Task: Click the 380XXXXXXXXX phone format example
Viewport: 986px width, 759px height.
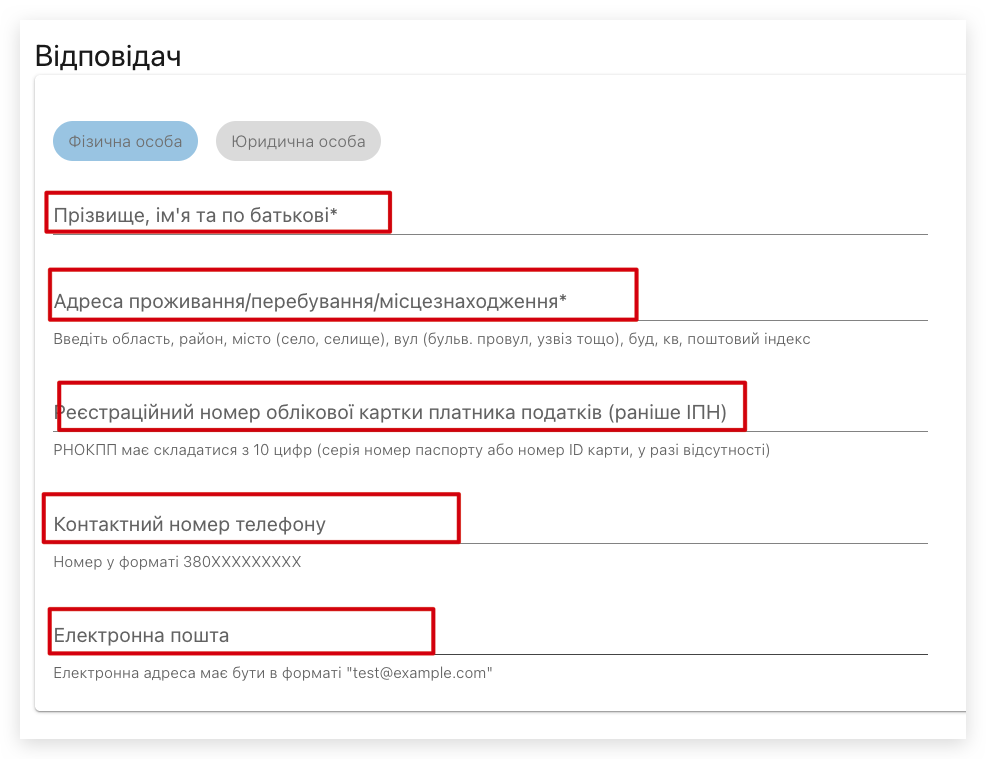Action: click(242, 562)
